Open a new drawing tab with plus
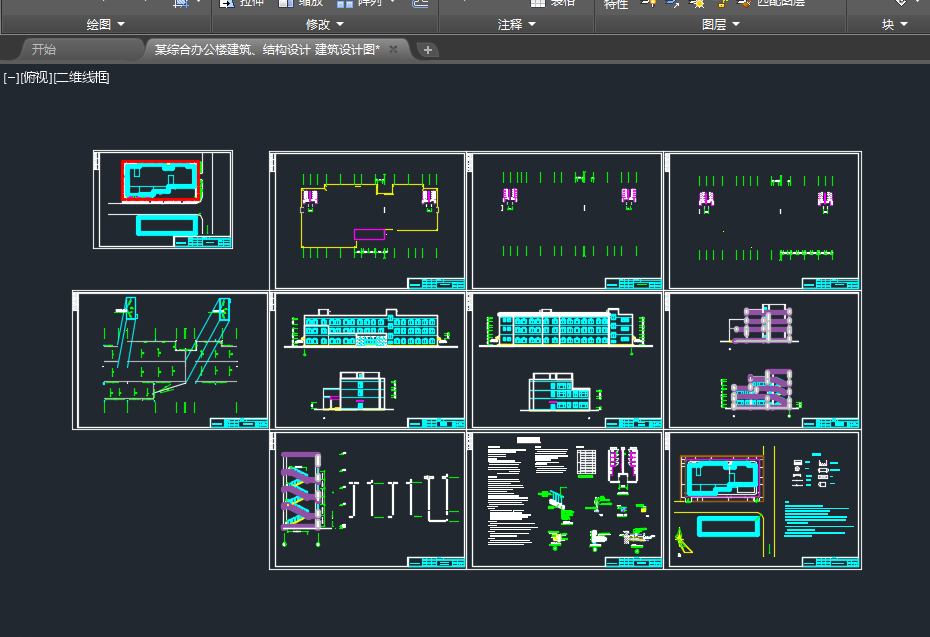The image size is (930, 637). tap(427, 50)
